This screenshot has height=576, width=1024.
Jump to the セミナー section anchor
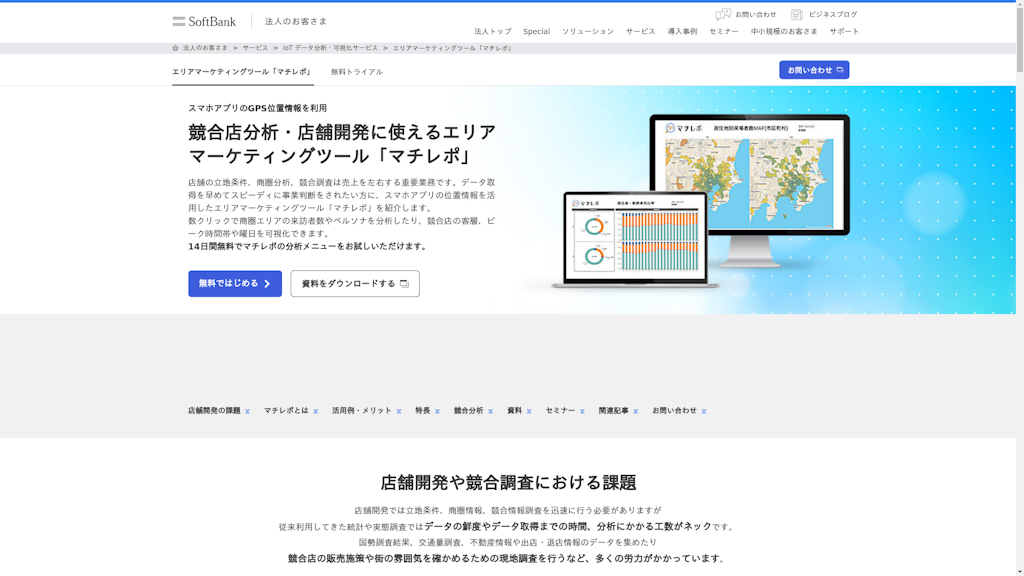pyautogui.click(x=560, y=410)
